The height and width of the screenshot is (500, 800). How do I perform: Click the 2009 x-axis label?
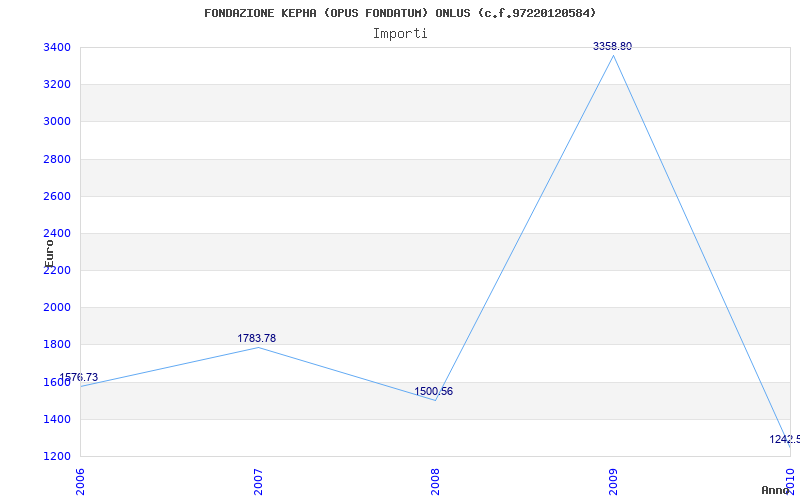(613, 482)
